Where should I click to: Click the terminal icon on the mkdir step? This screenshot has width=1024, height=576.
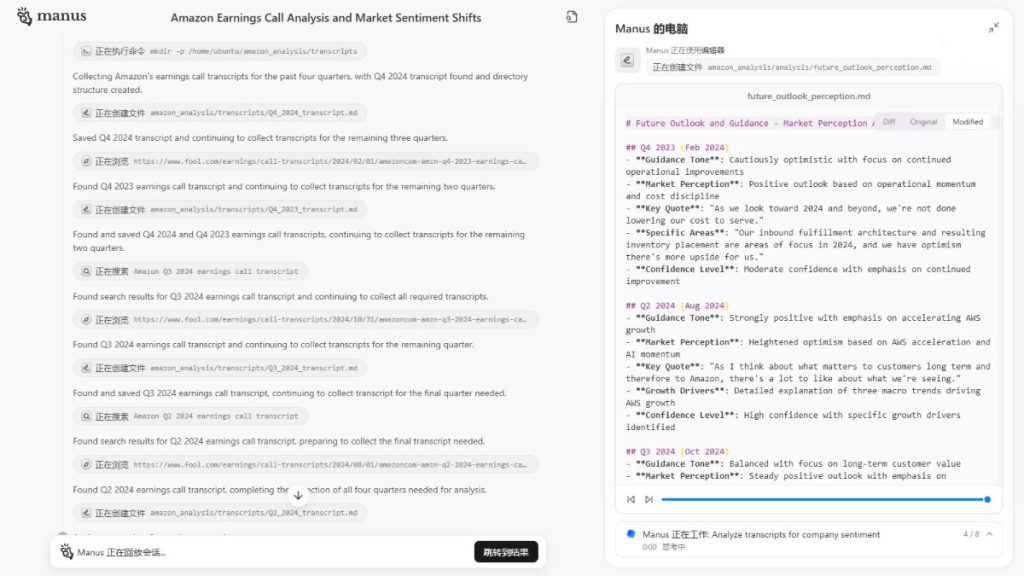tap(86, 51)
